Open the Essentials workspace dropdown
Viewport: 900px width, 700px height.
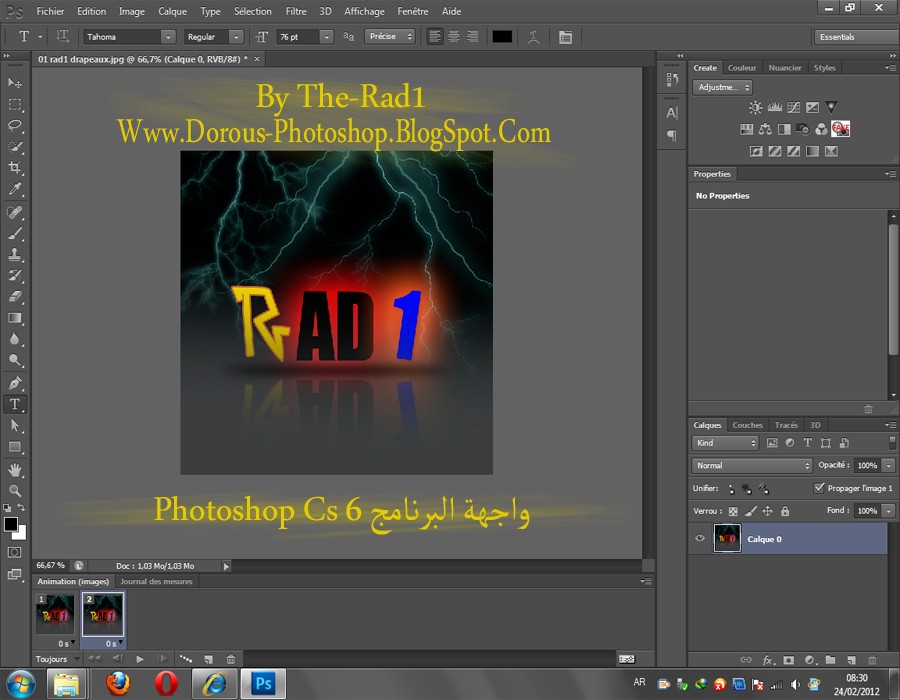click(x=856, y=37)
